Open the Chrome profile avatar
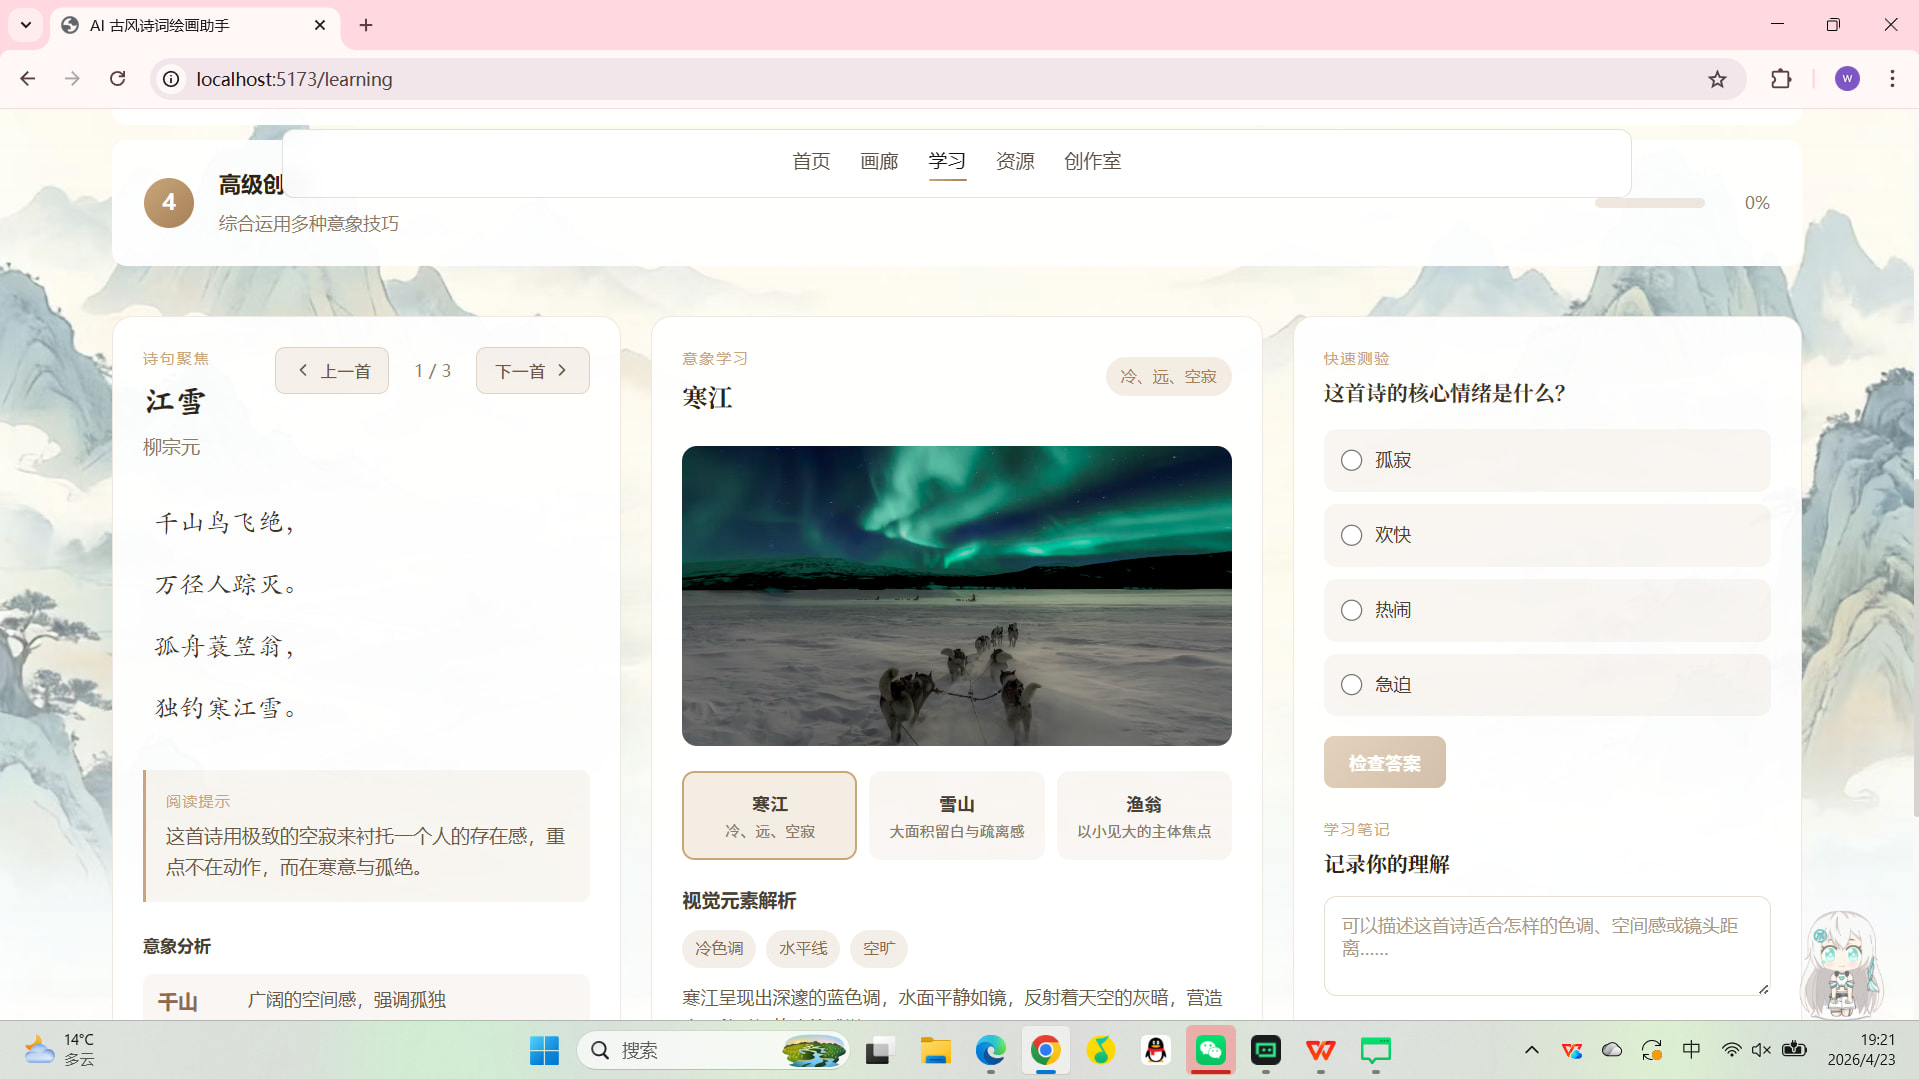Image resolution: width=1919 pixels, height=1079 pixels. tap(1847, 79)
